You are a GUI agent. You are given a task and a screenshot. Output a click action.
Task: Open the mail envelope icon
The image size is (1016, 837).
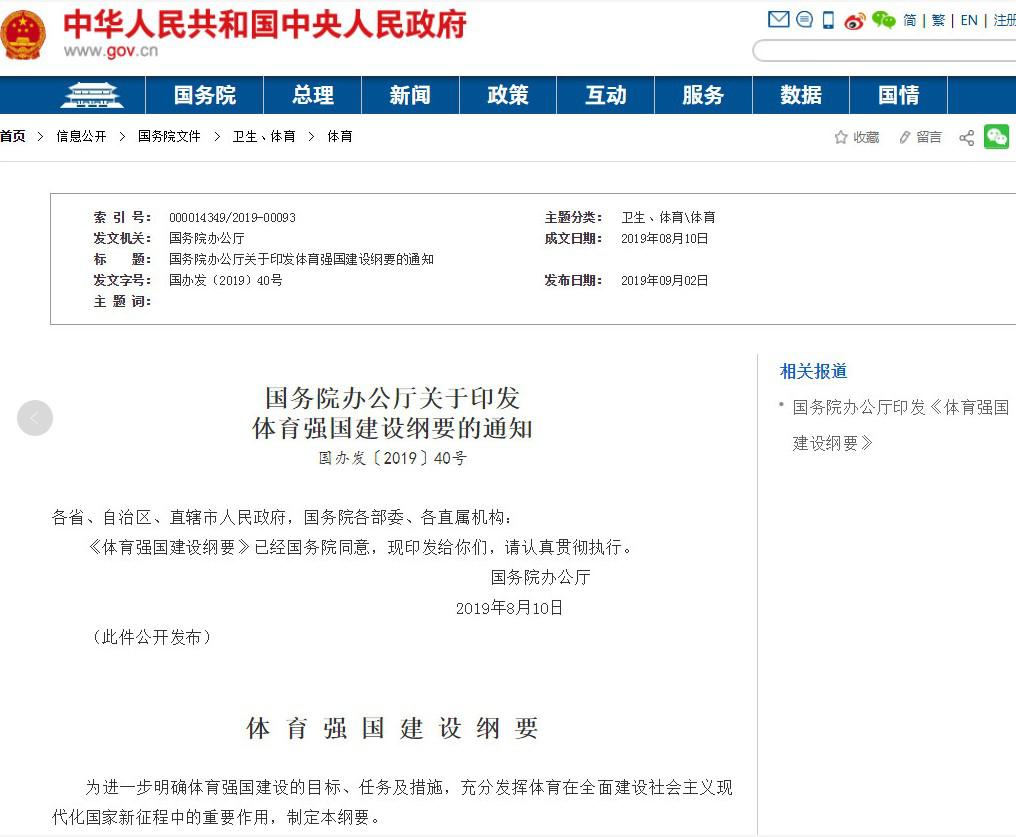pos(778,19)
